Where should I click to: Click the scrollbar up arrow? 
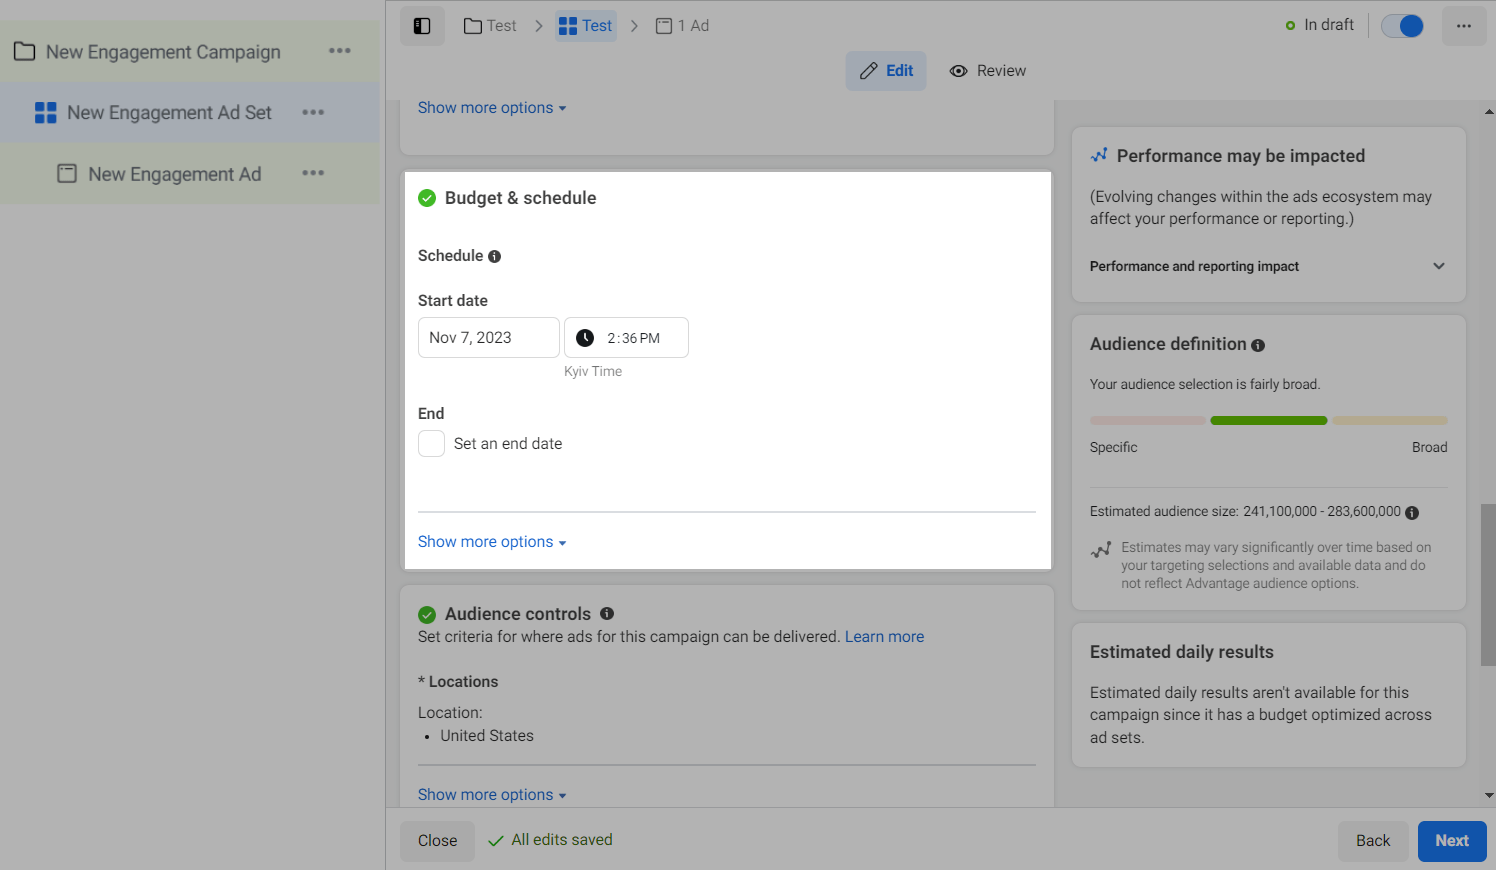(x=1489, y=112)
